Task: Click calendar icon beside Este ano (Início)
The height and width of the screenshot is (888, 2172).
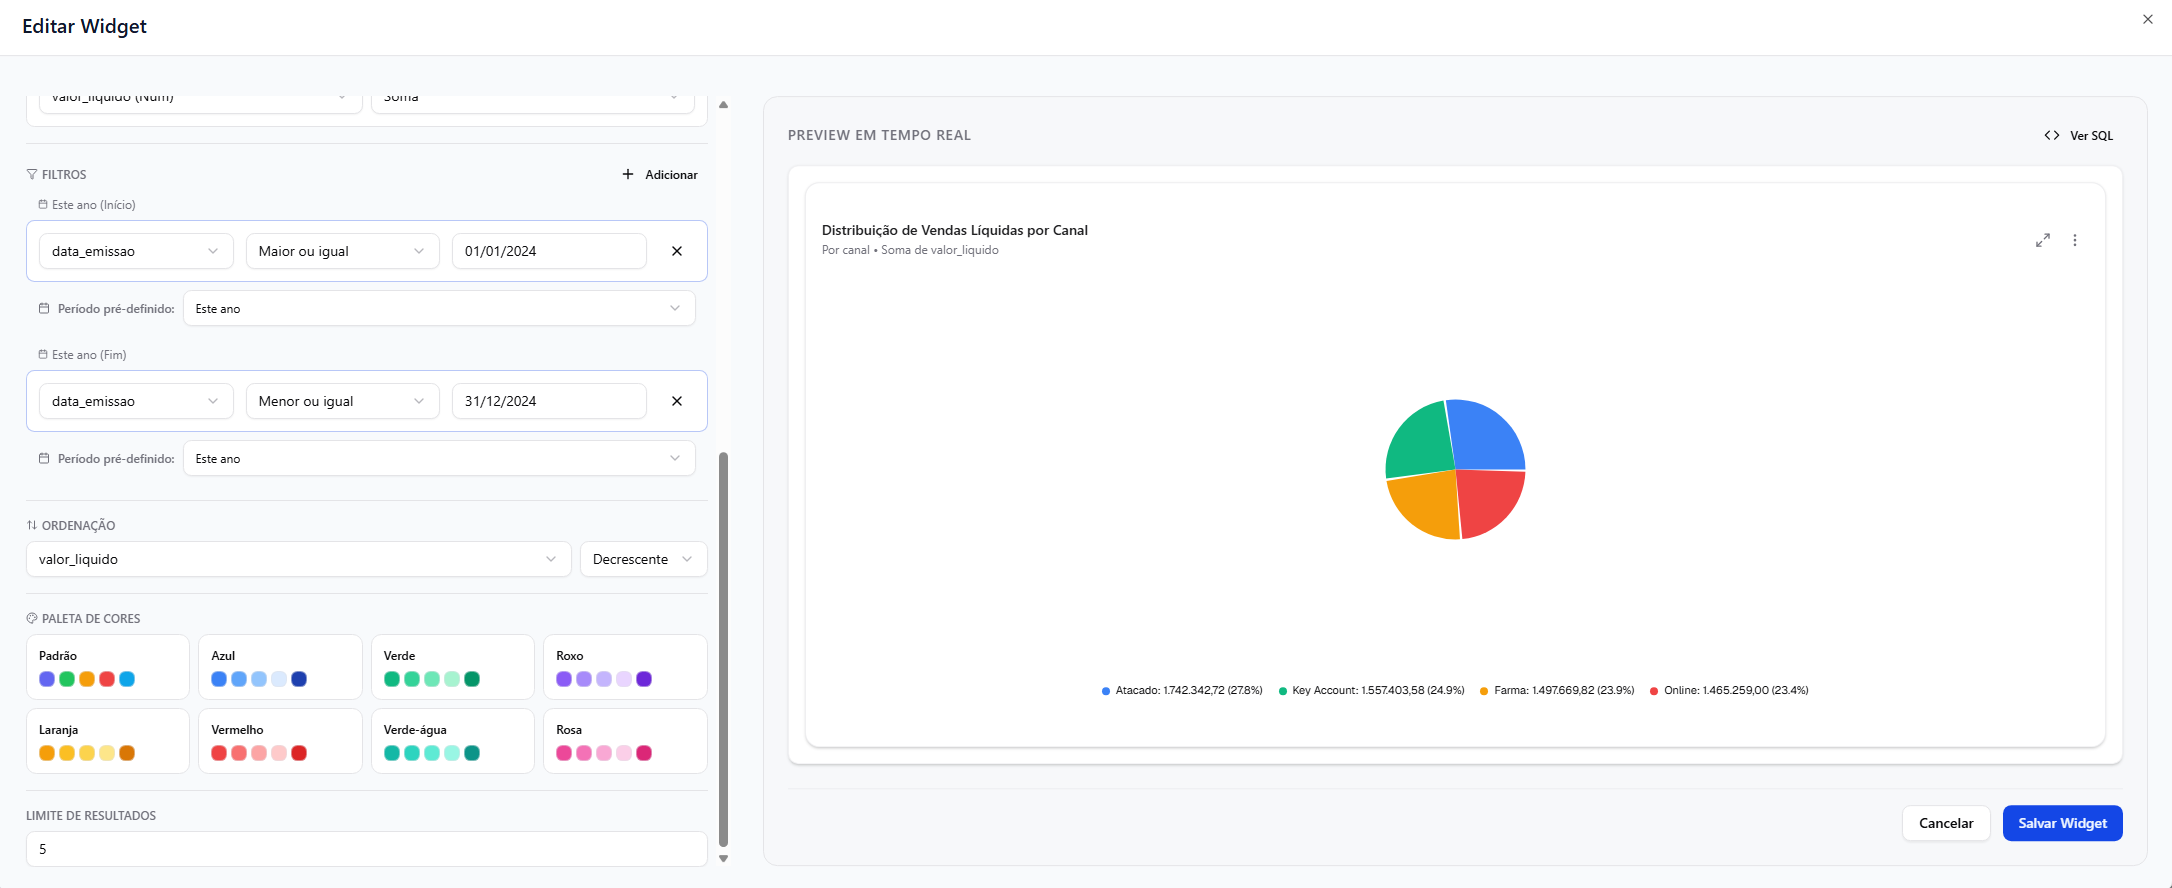Action: [x=43, y=204]
